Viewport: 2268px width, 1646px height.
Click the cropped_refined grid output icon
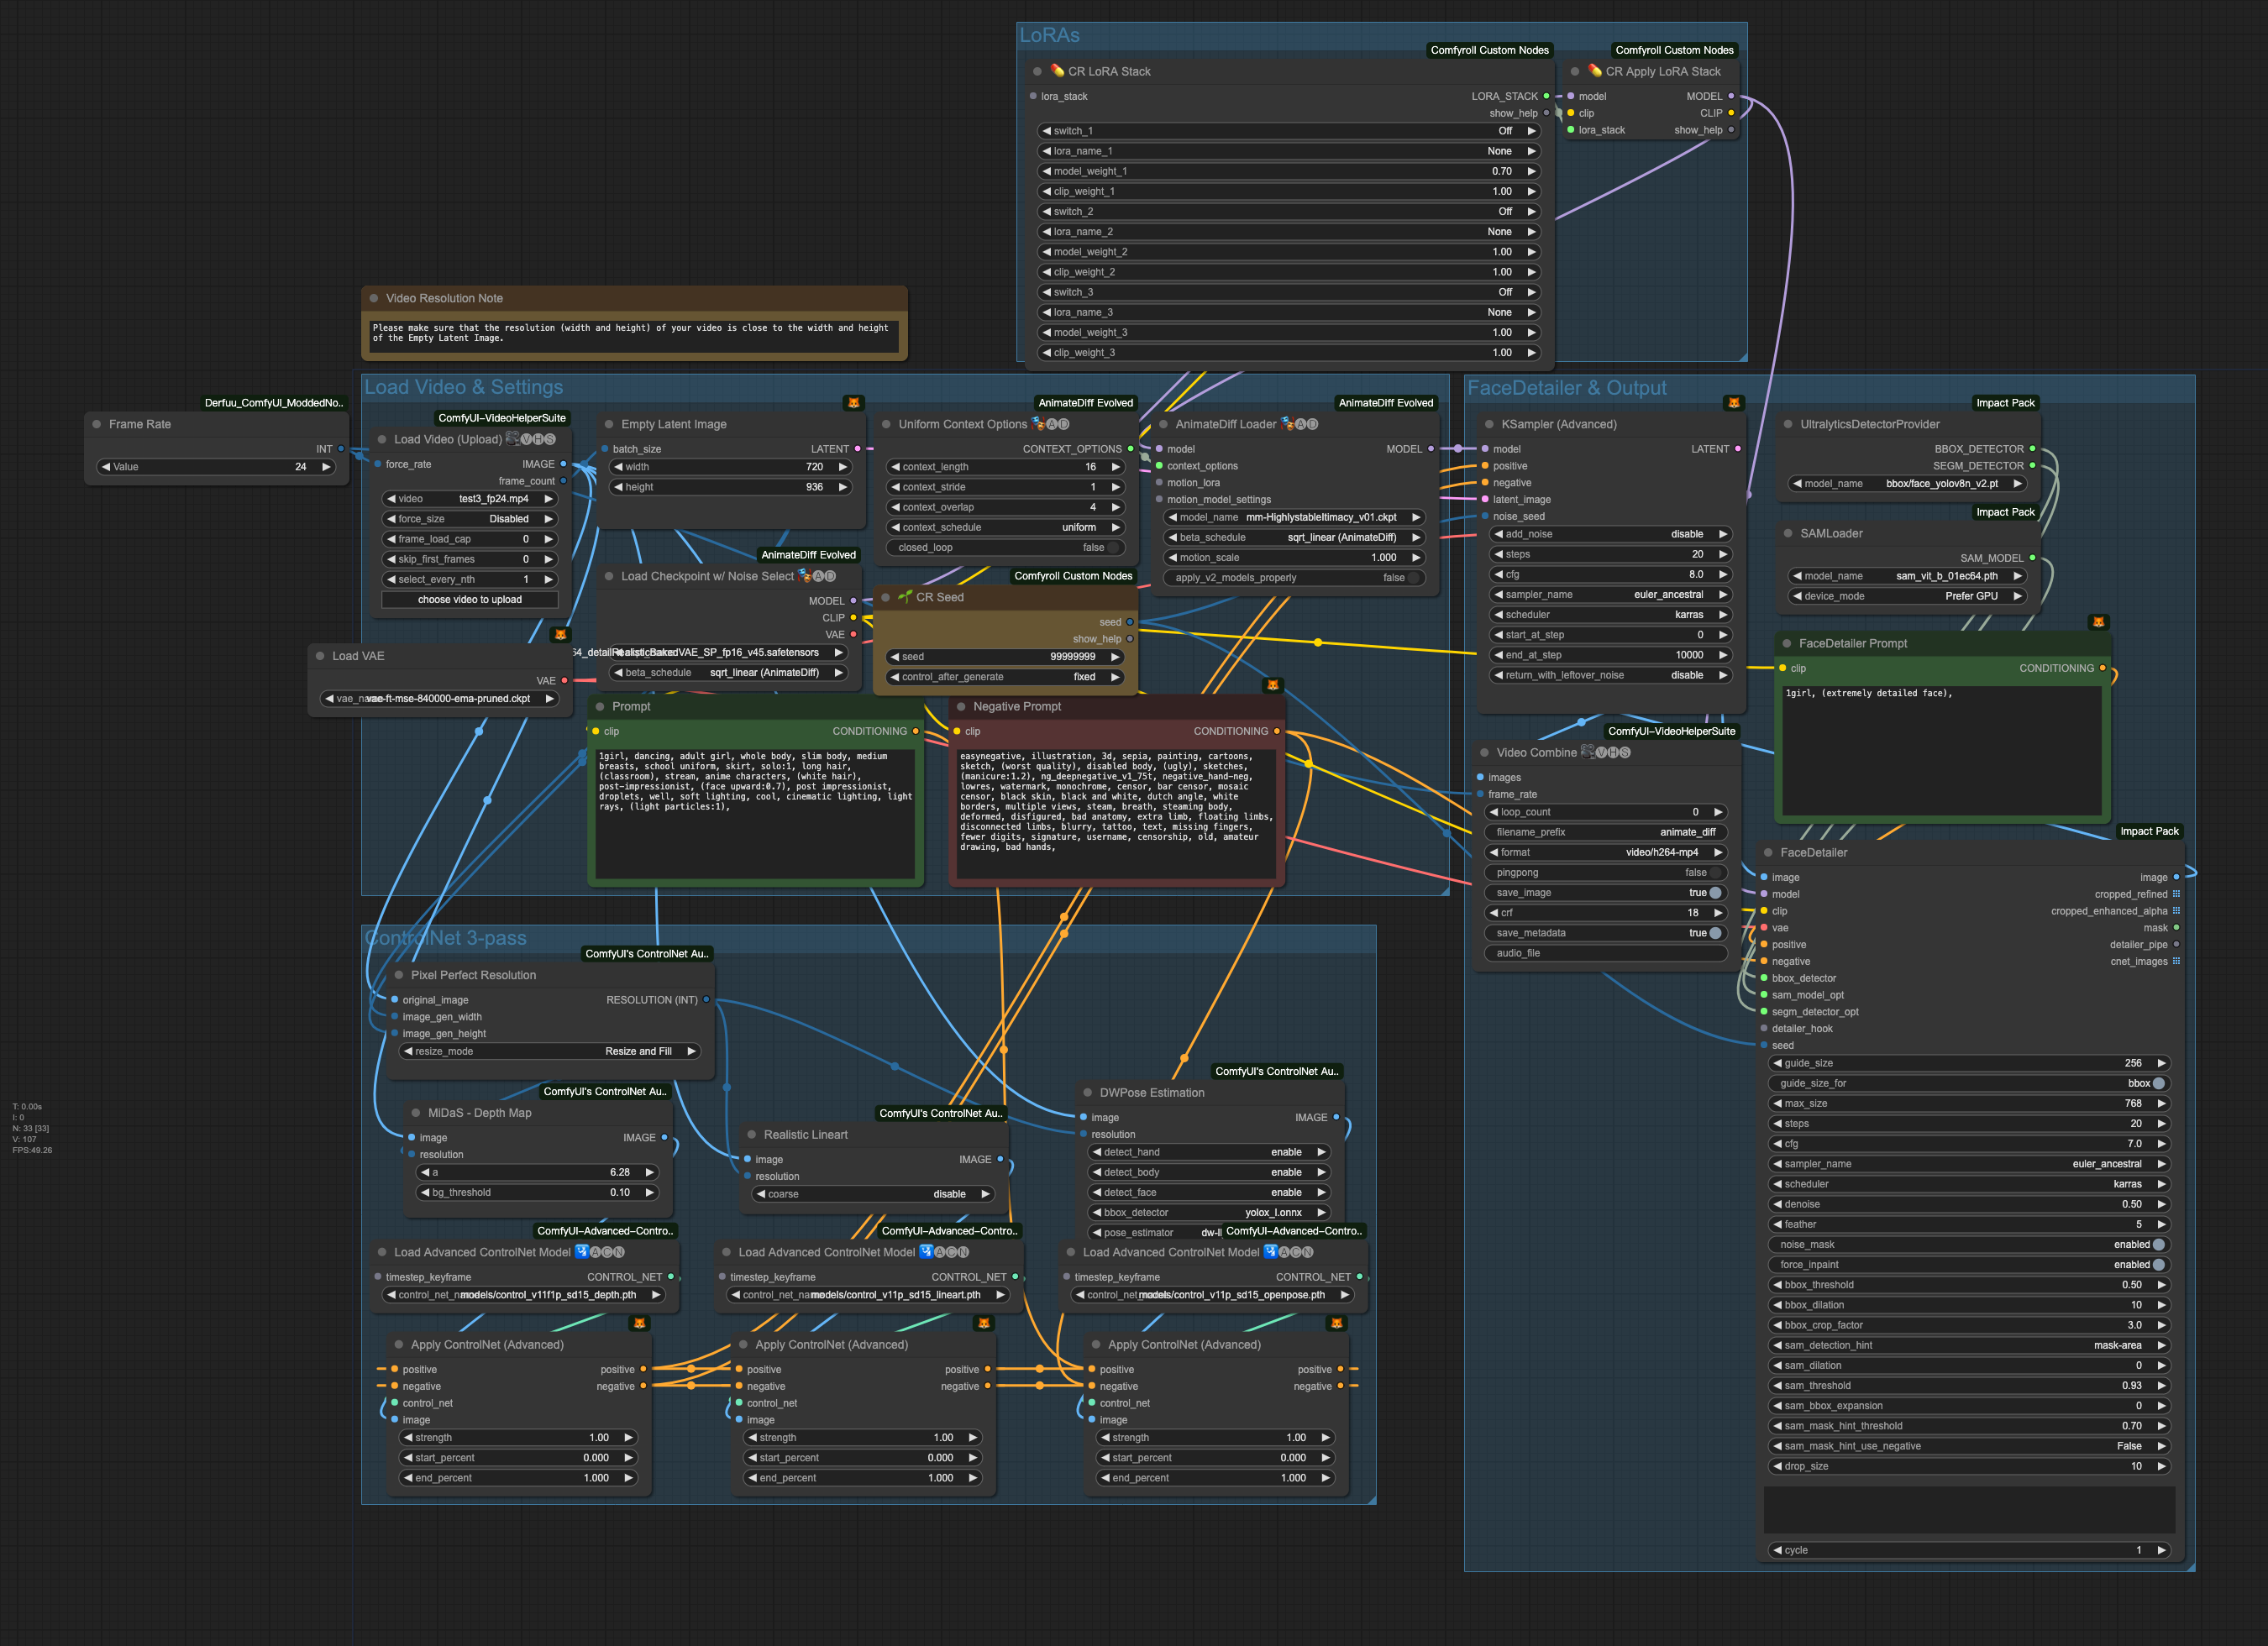tap(2176, 894)
